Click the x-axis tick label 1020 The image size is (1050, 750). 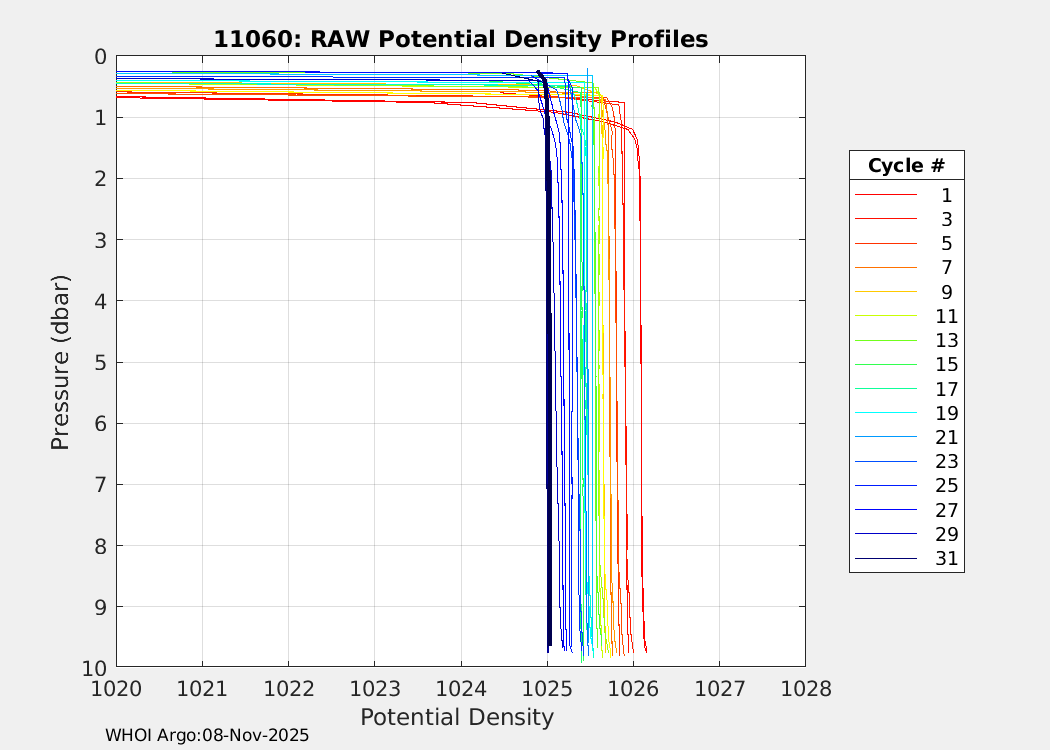coord(116,688)
